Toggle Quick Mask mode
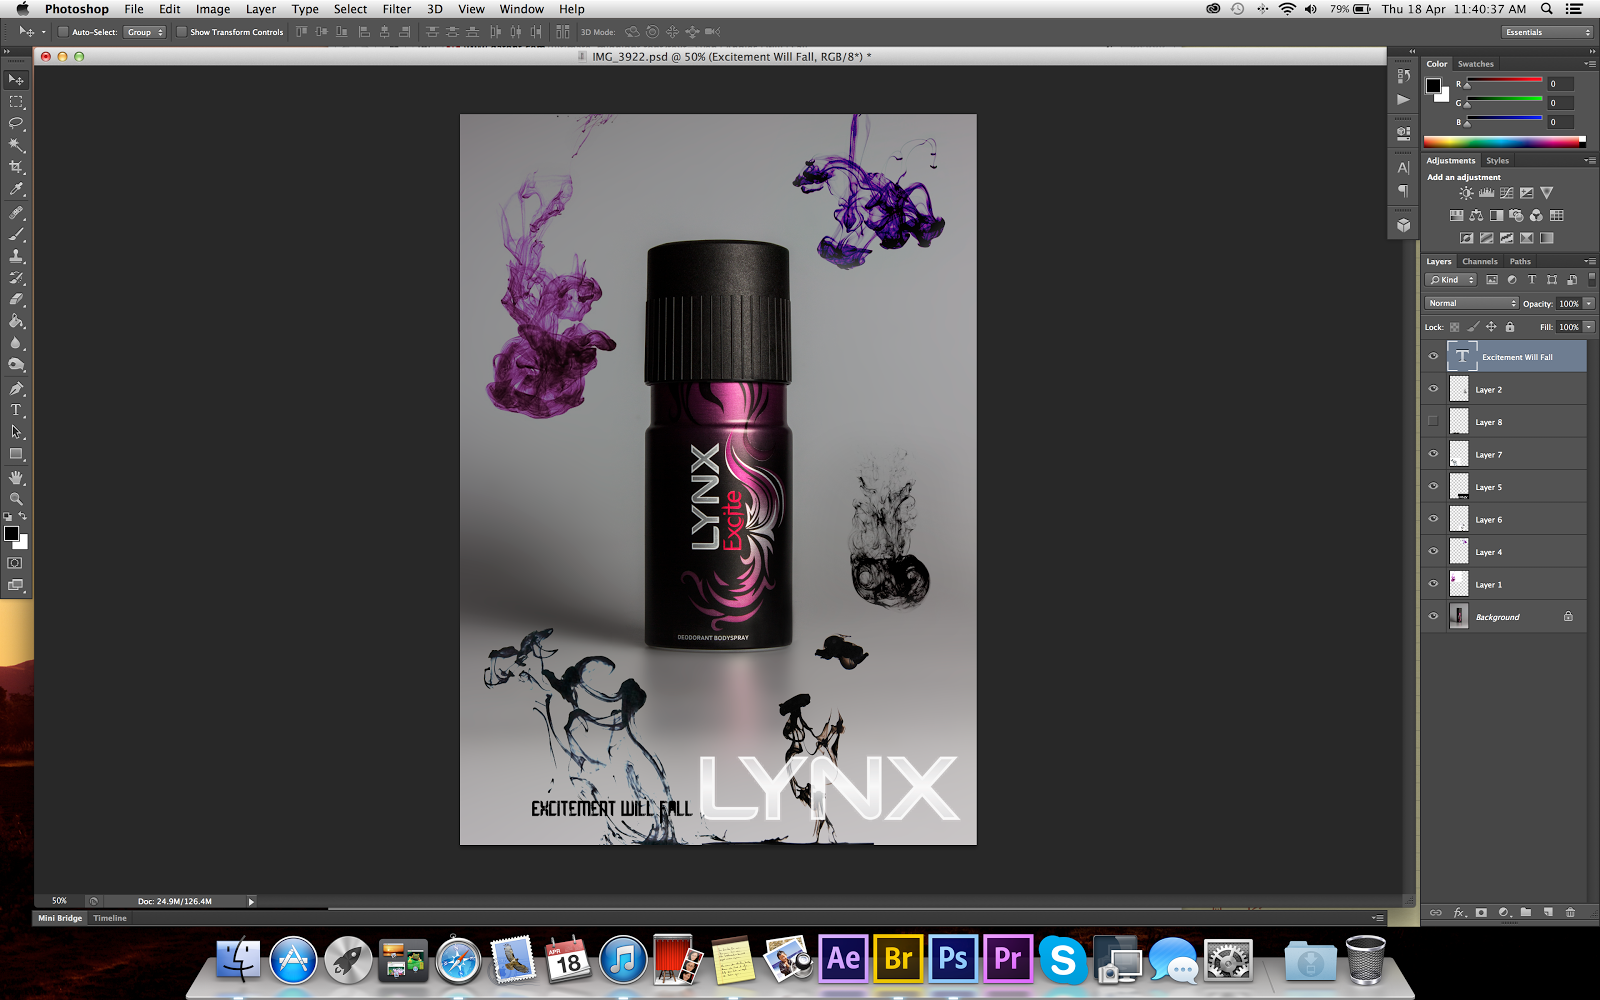This screenshot has width=1600, height=1000. click(x=15, y=563)
